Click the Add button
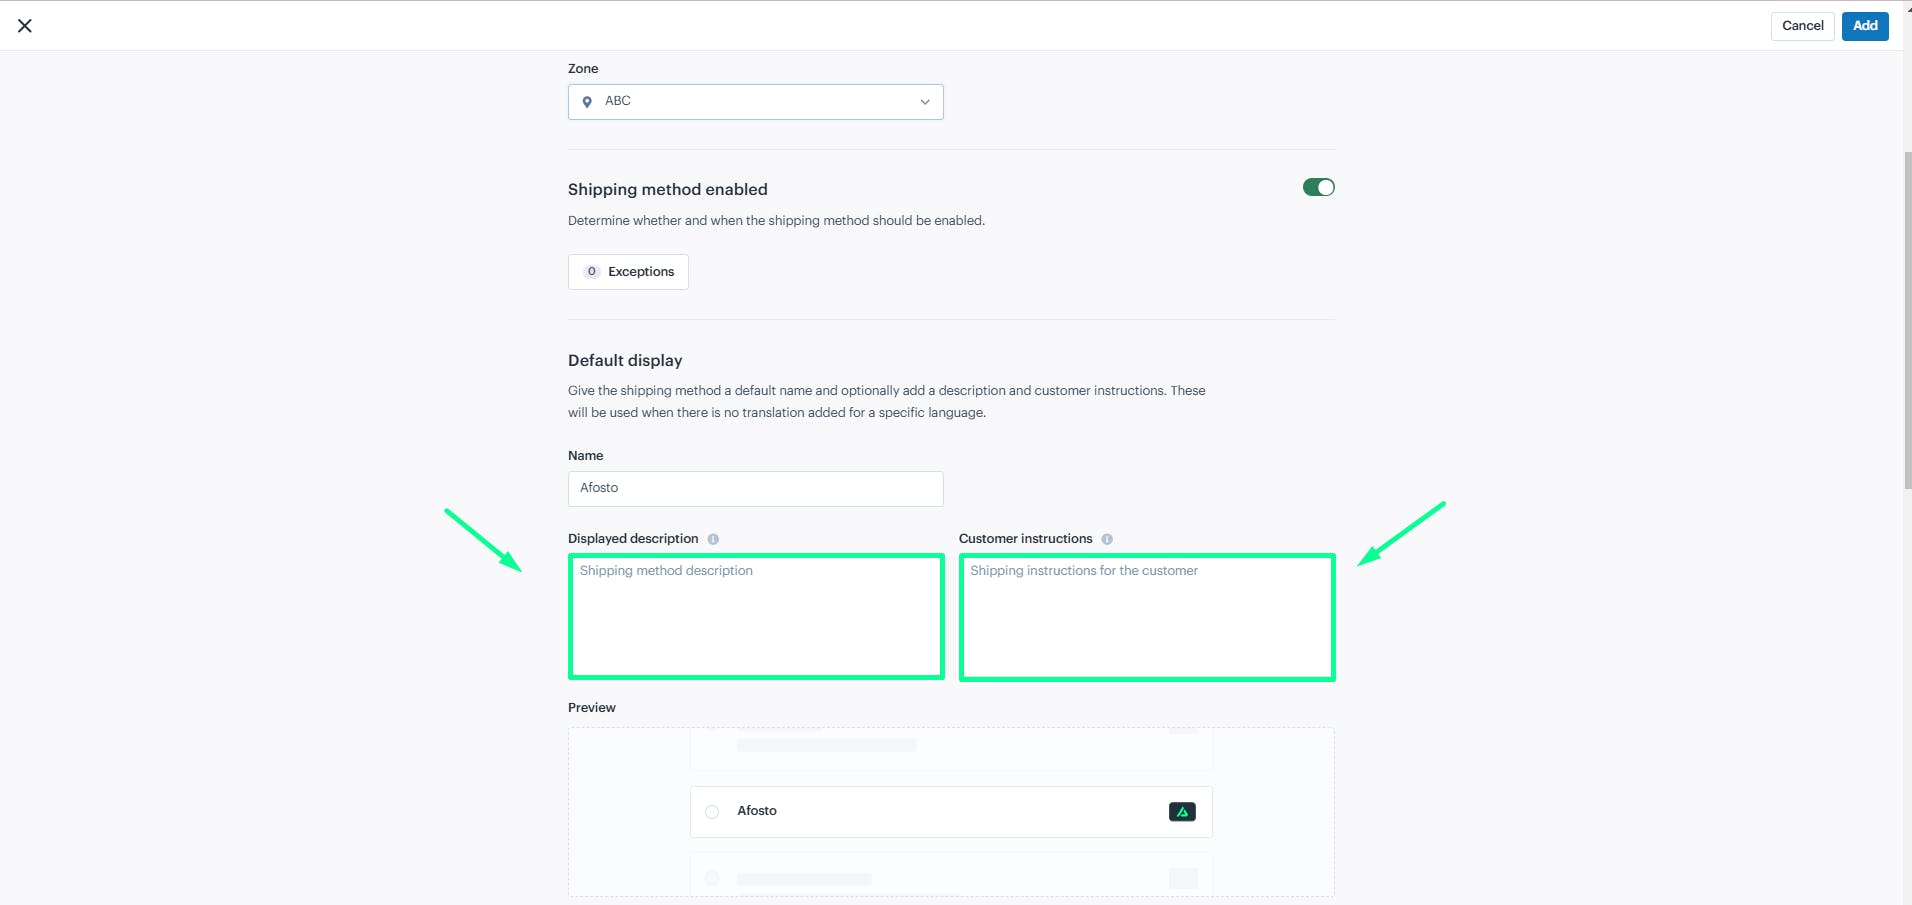Screen dimensions: 1912x905 click(x=1865, y=26)
